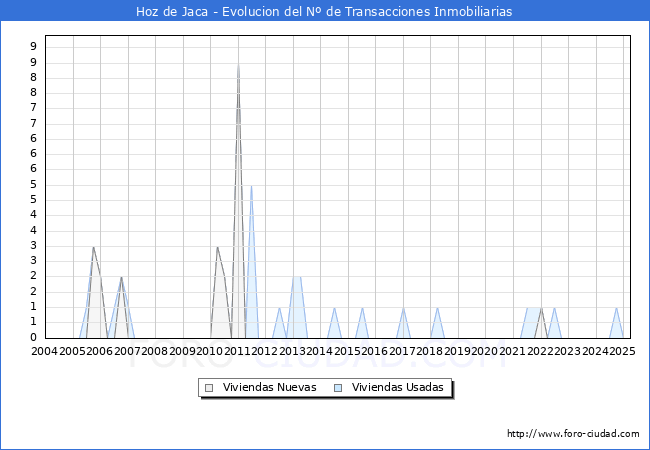Click the Viviendas Nuevas legend swatch
The width and height of the screenshot is (650, 450).
[209, 388]
